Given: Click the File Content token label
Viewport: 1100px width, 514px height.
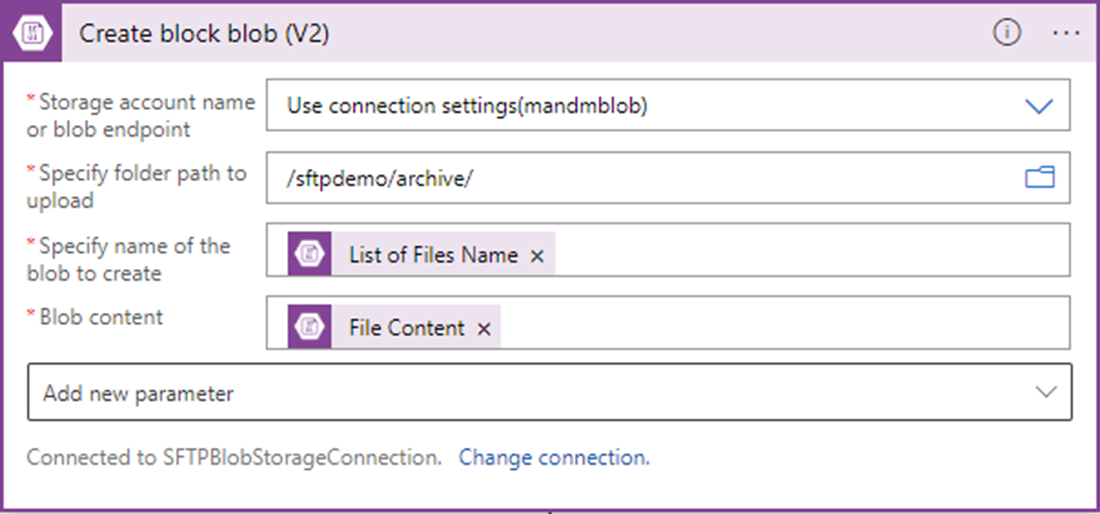Looking at the screenshot, I should click(407, 327).
